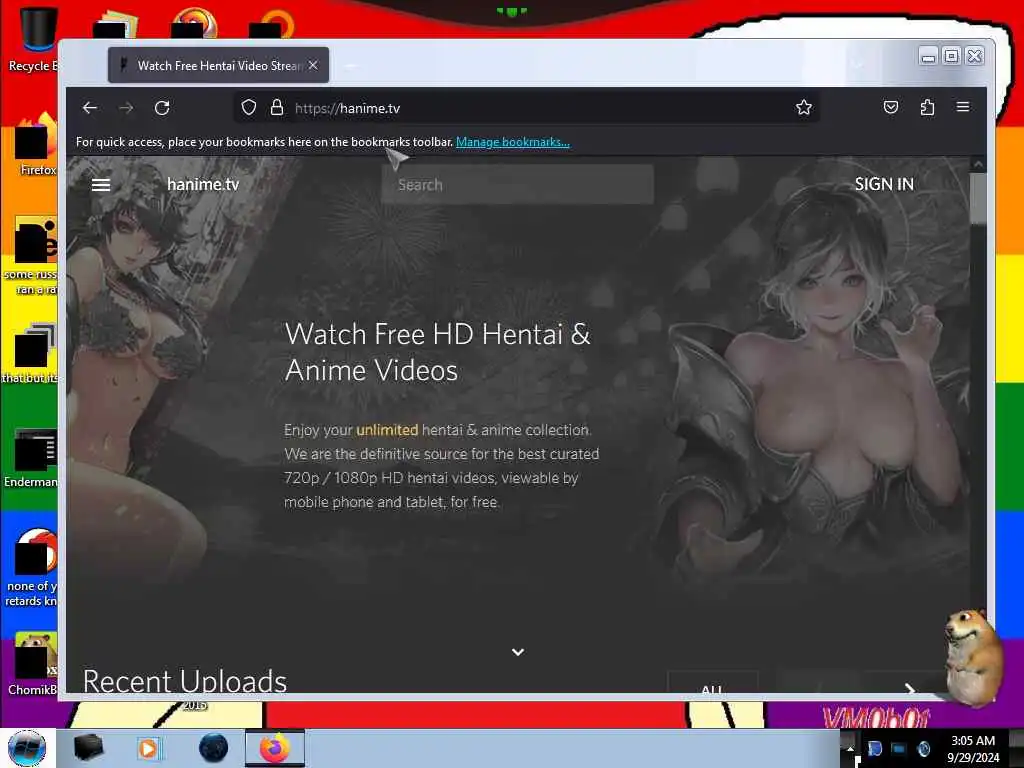The width and height of the screenshot is (1024, 768).
Task: Click the down chevron below the banner
Action: click(x=518, y=652)
